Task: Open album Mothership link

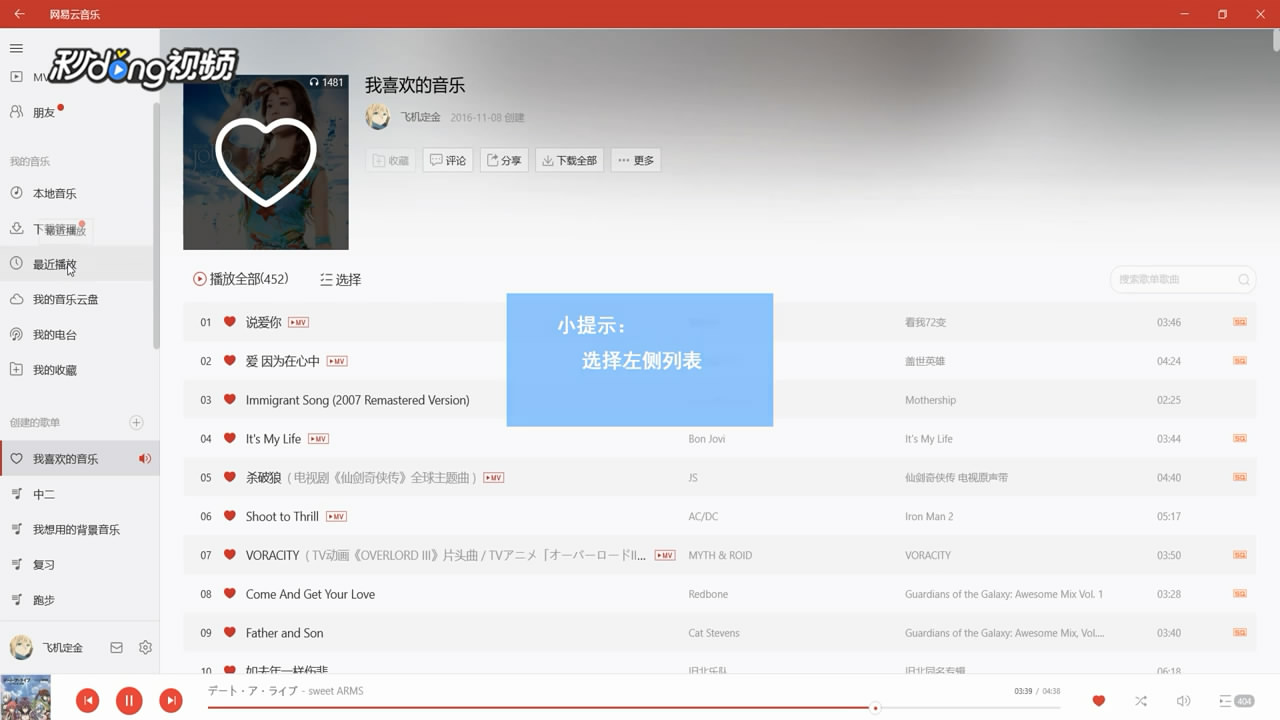Action: click(930, 400)
